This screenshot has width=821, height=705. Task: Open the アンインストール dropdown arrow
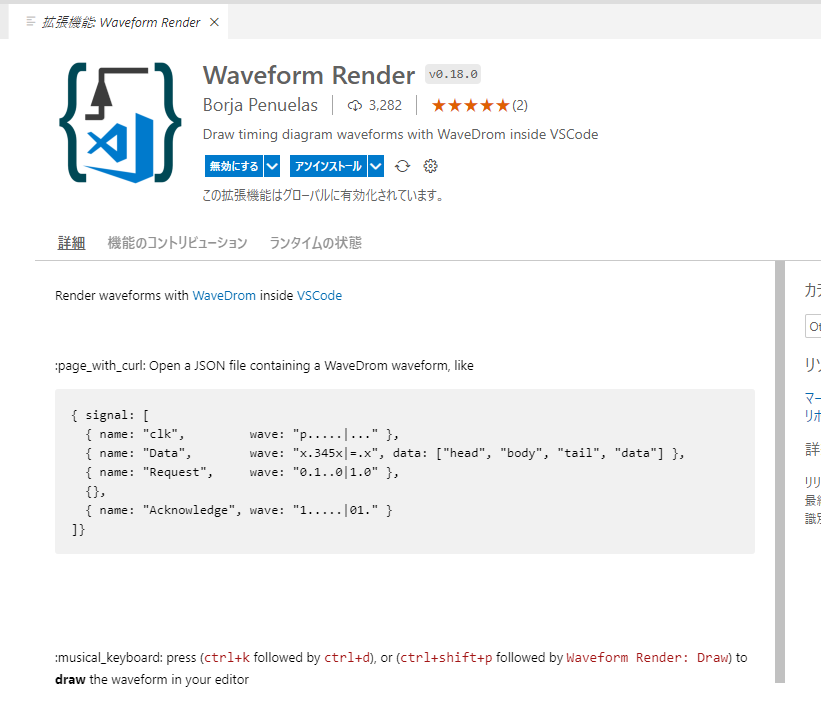(376, 166)
